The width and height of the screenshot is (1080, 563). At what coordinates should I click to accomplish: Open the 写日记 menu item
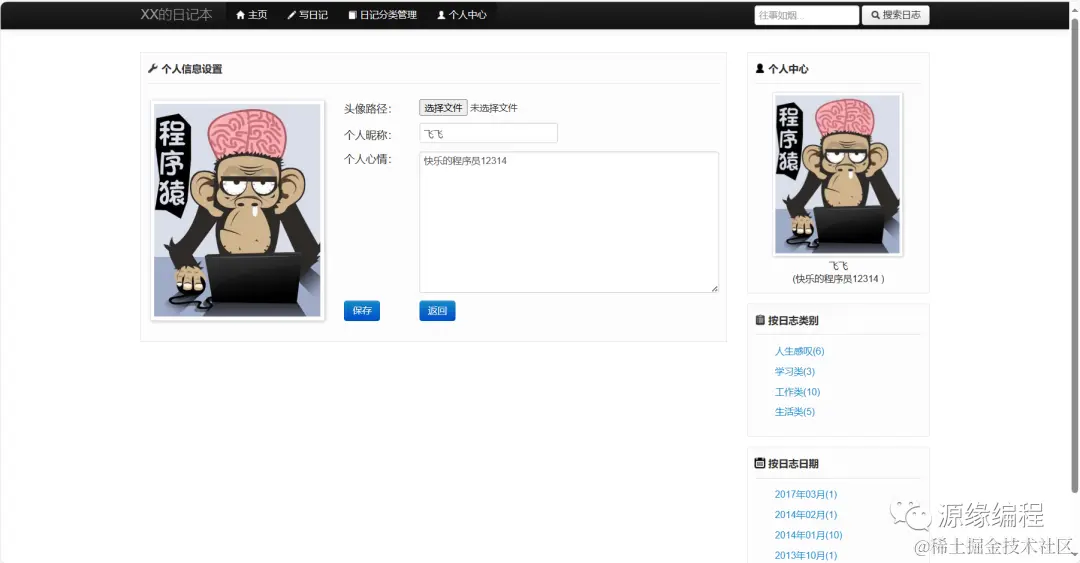pos(307,14)
